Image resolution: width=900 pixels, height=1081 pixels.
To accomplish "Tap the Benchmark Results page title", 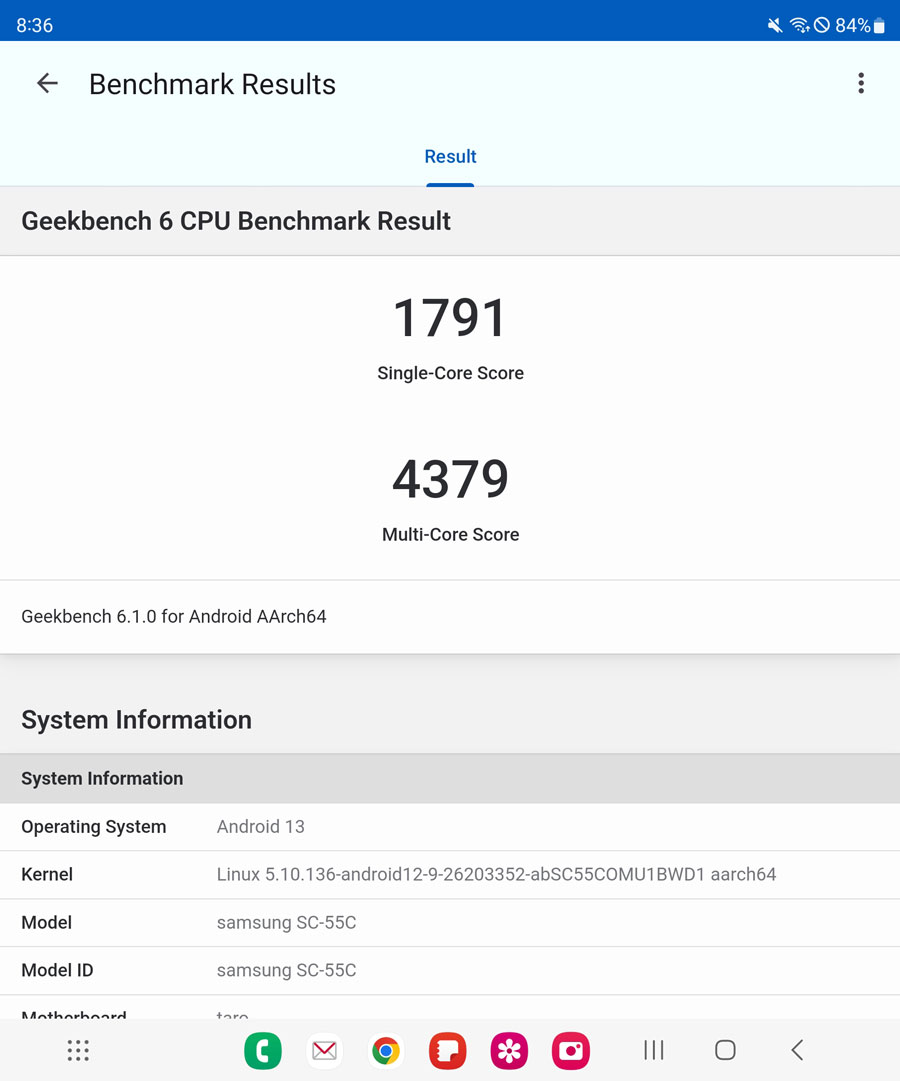I will click(212, 84).
